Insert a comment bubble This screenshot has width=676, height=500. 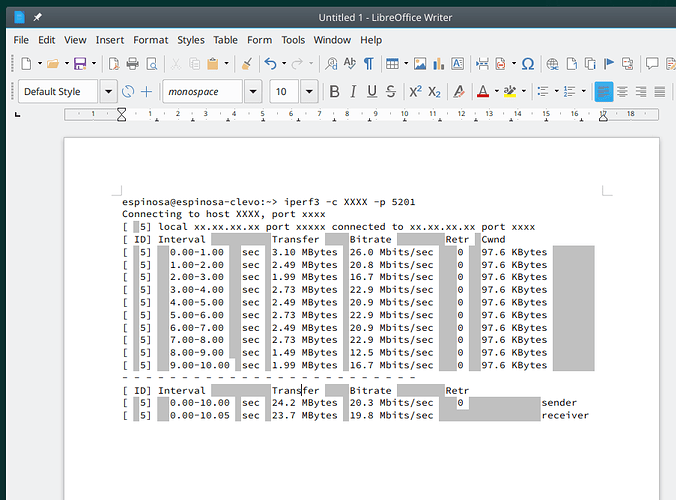[x=652, y=64]
